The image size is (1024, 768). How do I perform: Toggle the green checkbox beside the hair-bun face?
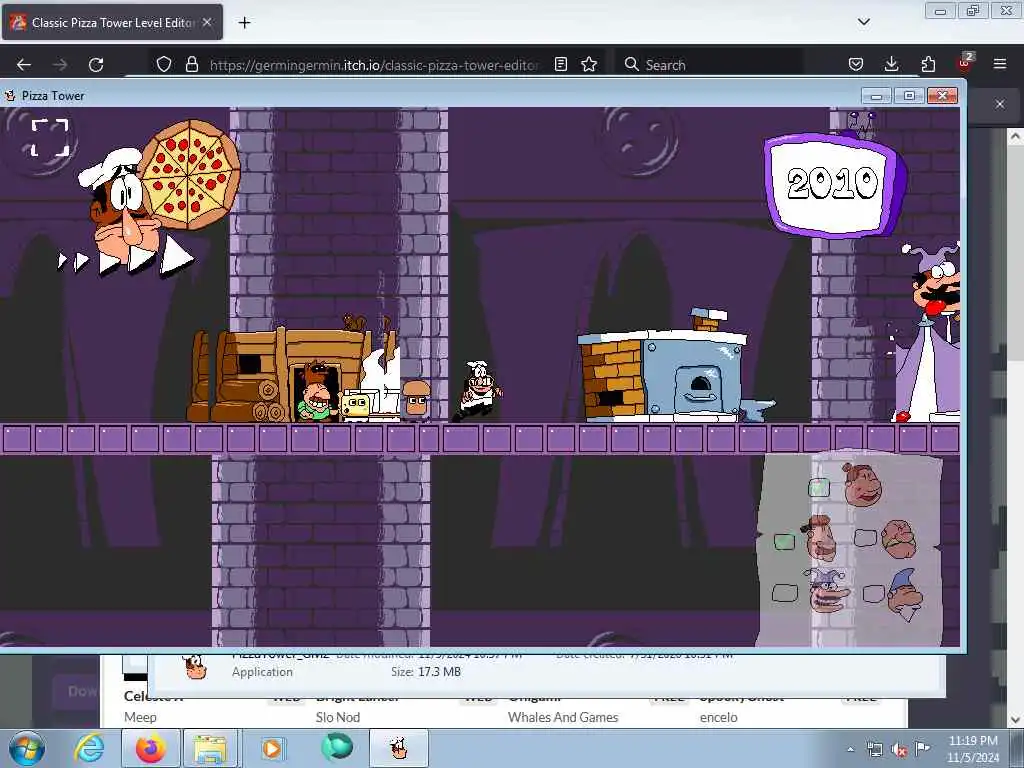point(819,487)
